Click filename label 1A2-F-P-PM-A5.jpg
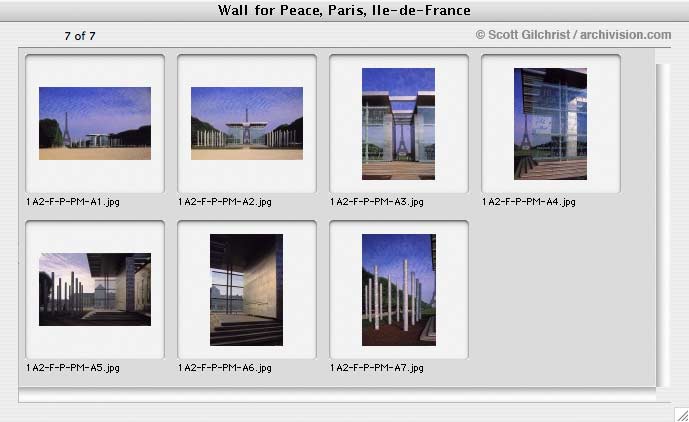 [x=73, y=367]
